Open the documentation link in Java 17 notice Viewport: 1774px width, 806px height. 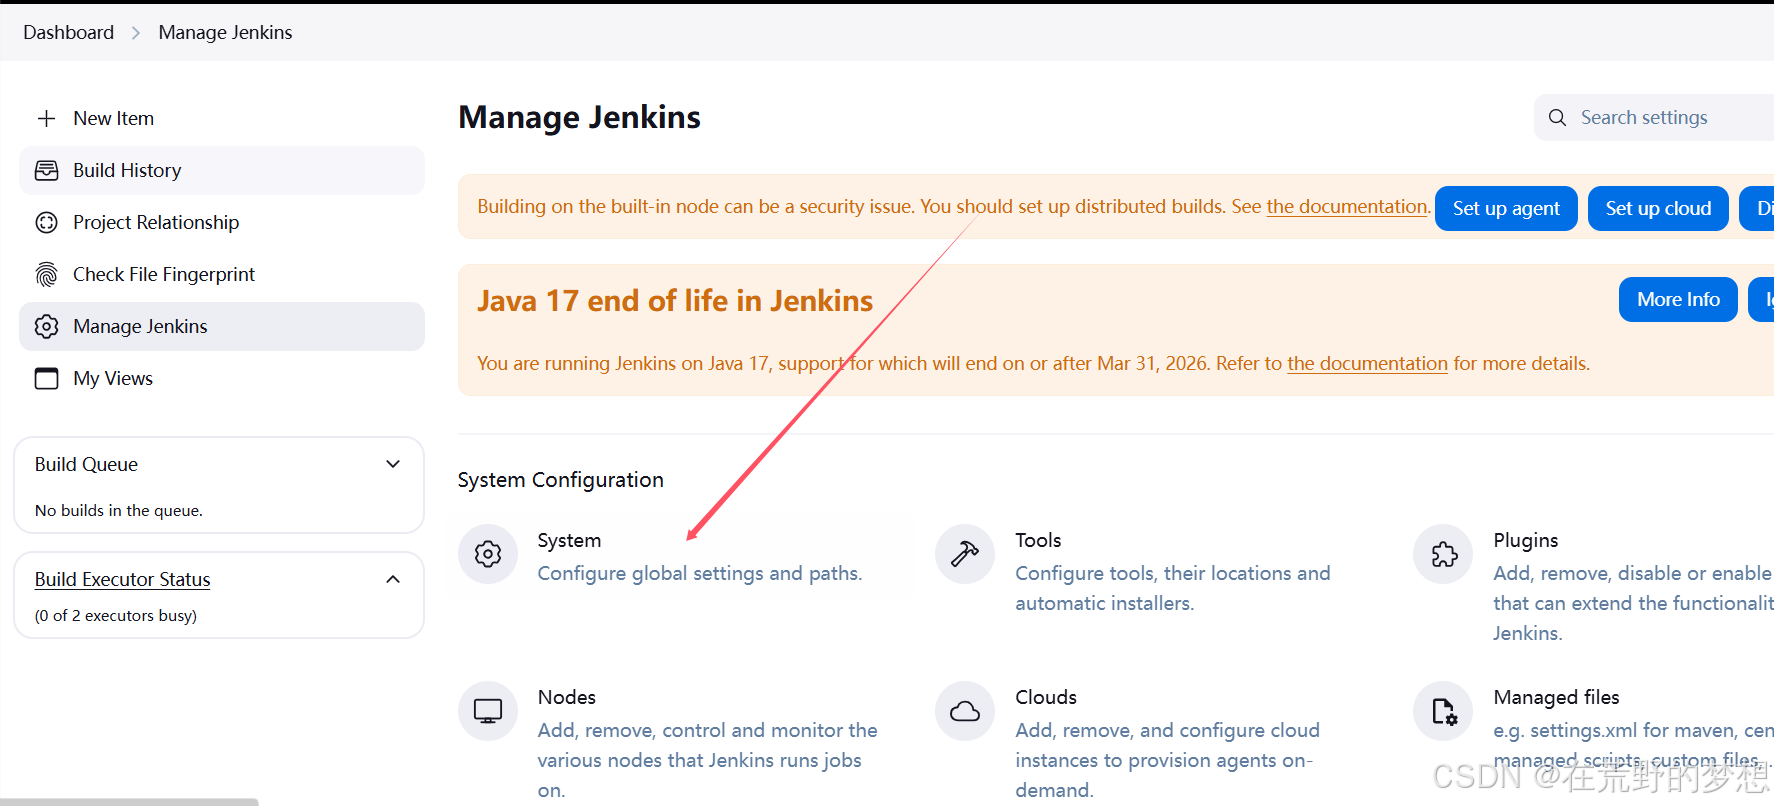coord(1367,363)
